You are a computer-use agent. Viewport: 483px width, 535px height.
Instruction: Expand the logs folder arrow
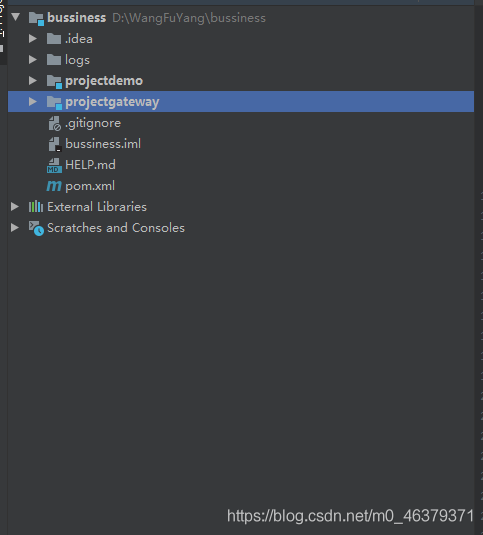coord(33,60)
